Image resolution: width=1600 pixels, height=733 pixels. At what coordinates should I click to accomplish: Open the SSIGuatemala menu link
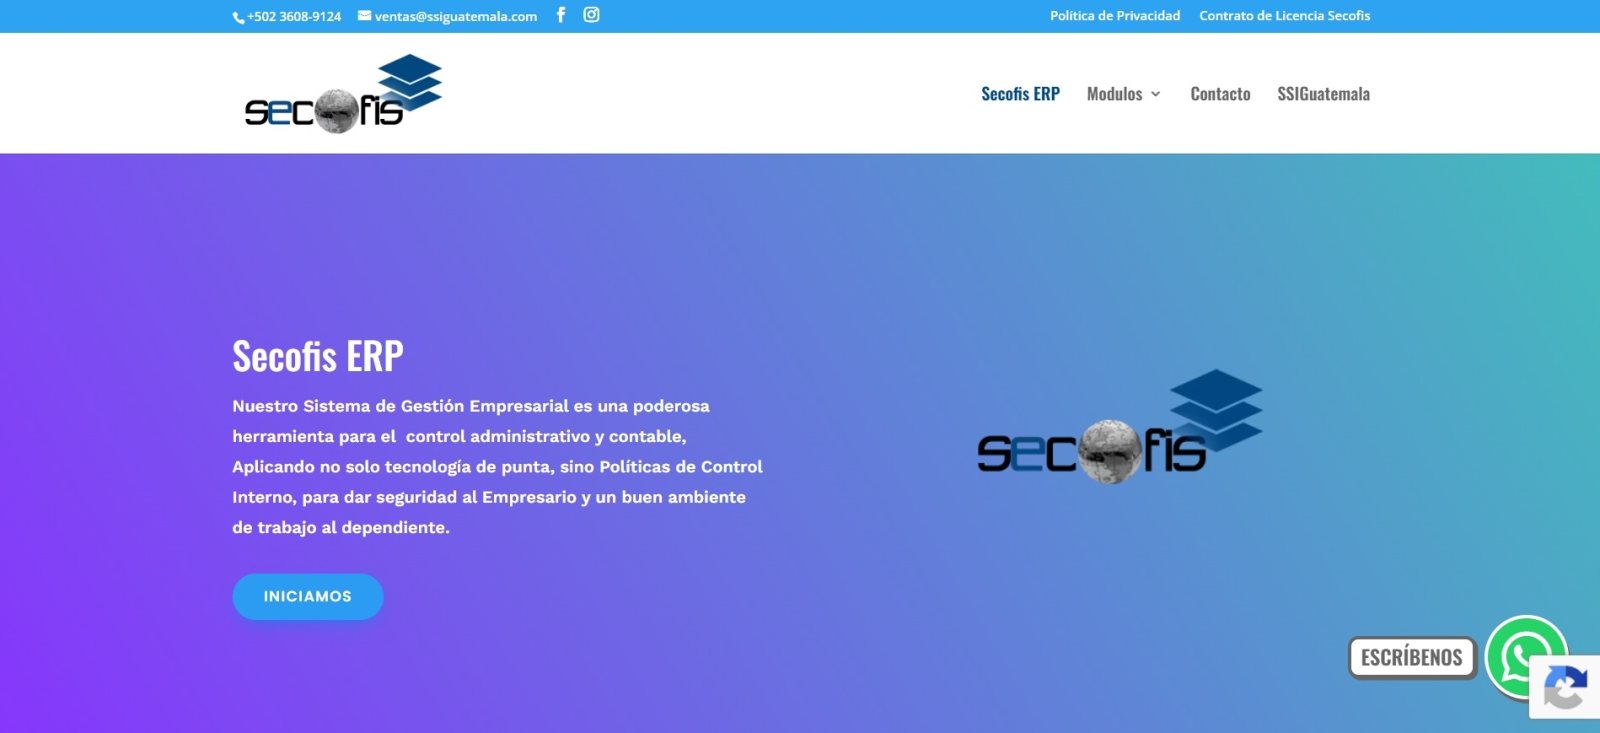click(x=1323, y=94)
